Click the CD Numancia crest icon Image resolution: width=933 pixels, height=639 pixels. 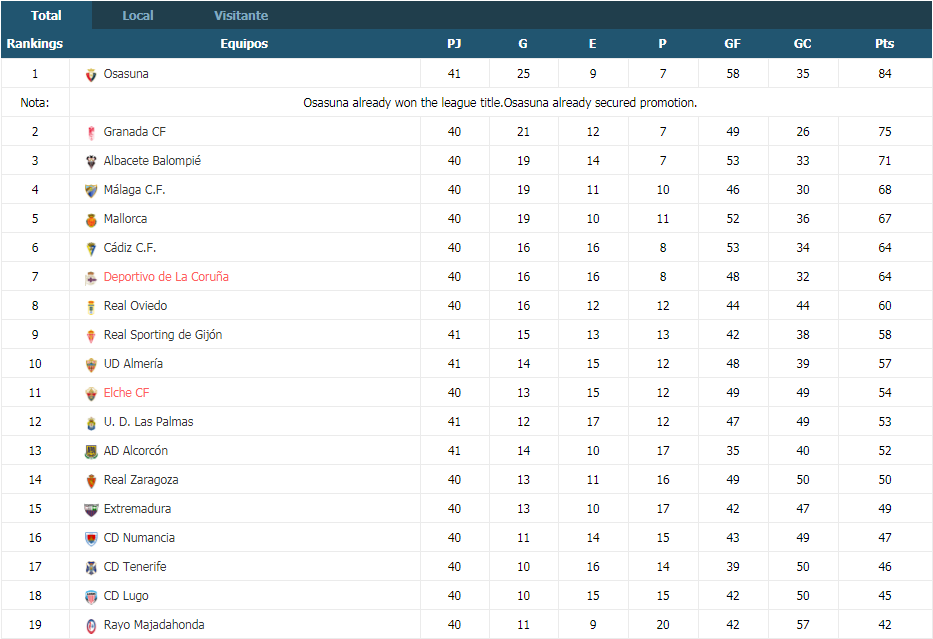click(91, 538)
